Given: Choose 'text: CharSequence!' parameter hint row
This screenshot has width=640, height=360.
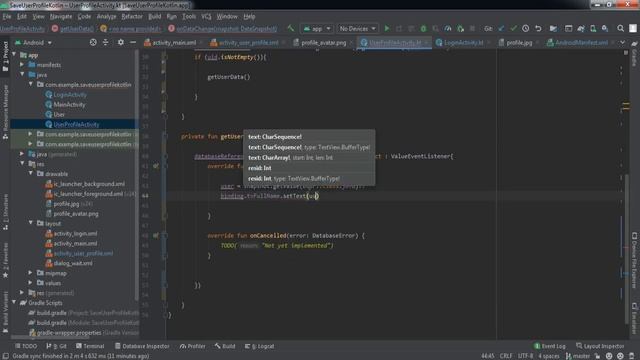Looking at the screenshot, I should coord(309,137).
